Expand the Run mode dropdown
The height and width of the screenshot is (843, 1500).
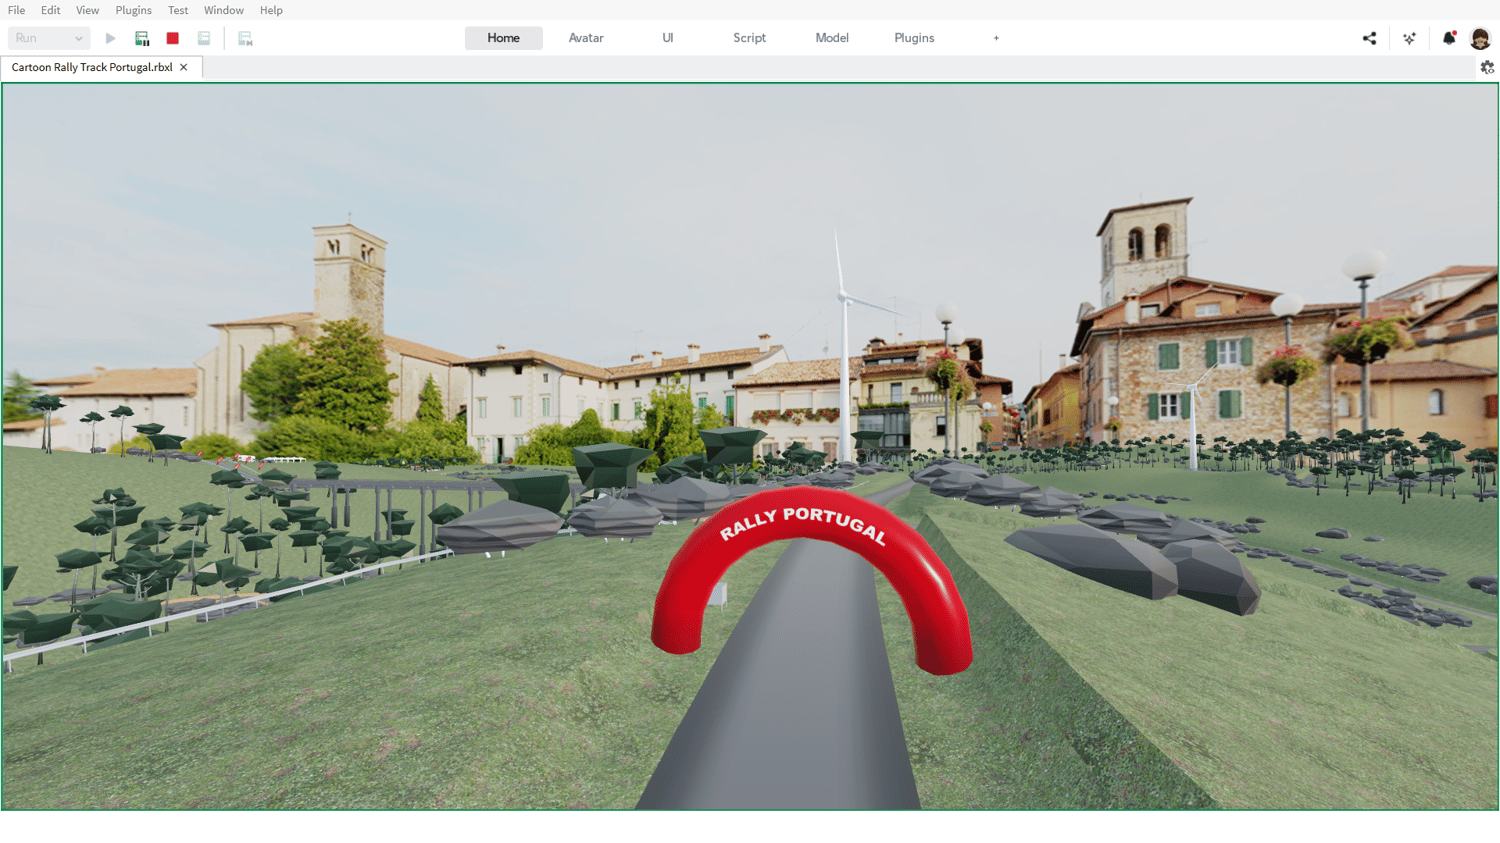click(x=49, y=38)
